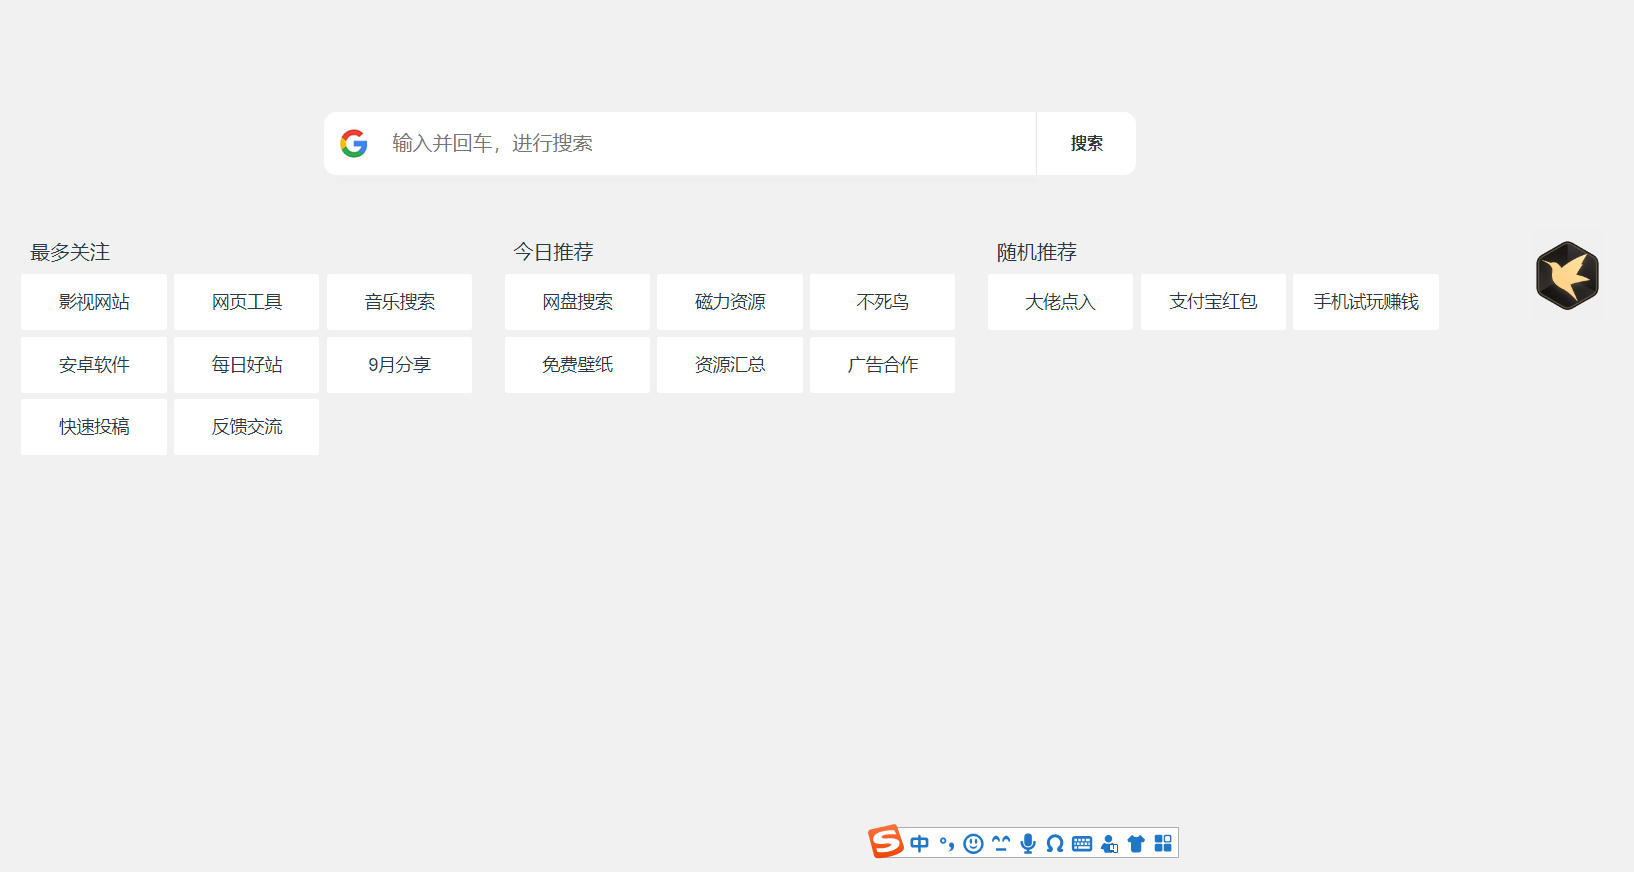Open Sogou special symbols omega icon
Viewport: 1634px width, 872px height.
(x=1054, y=844)
